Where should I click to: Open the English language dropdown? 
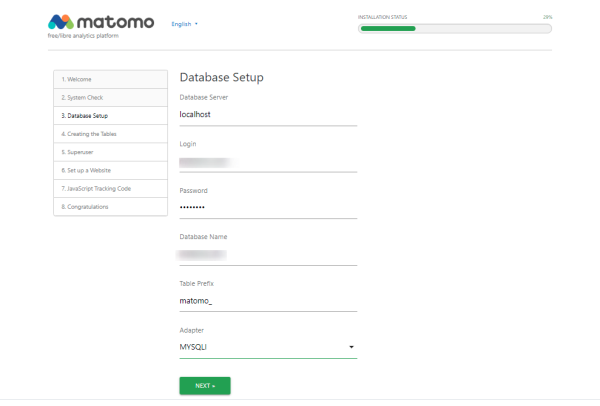(184, 23)
